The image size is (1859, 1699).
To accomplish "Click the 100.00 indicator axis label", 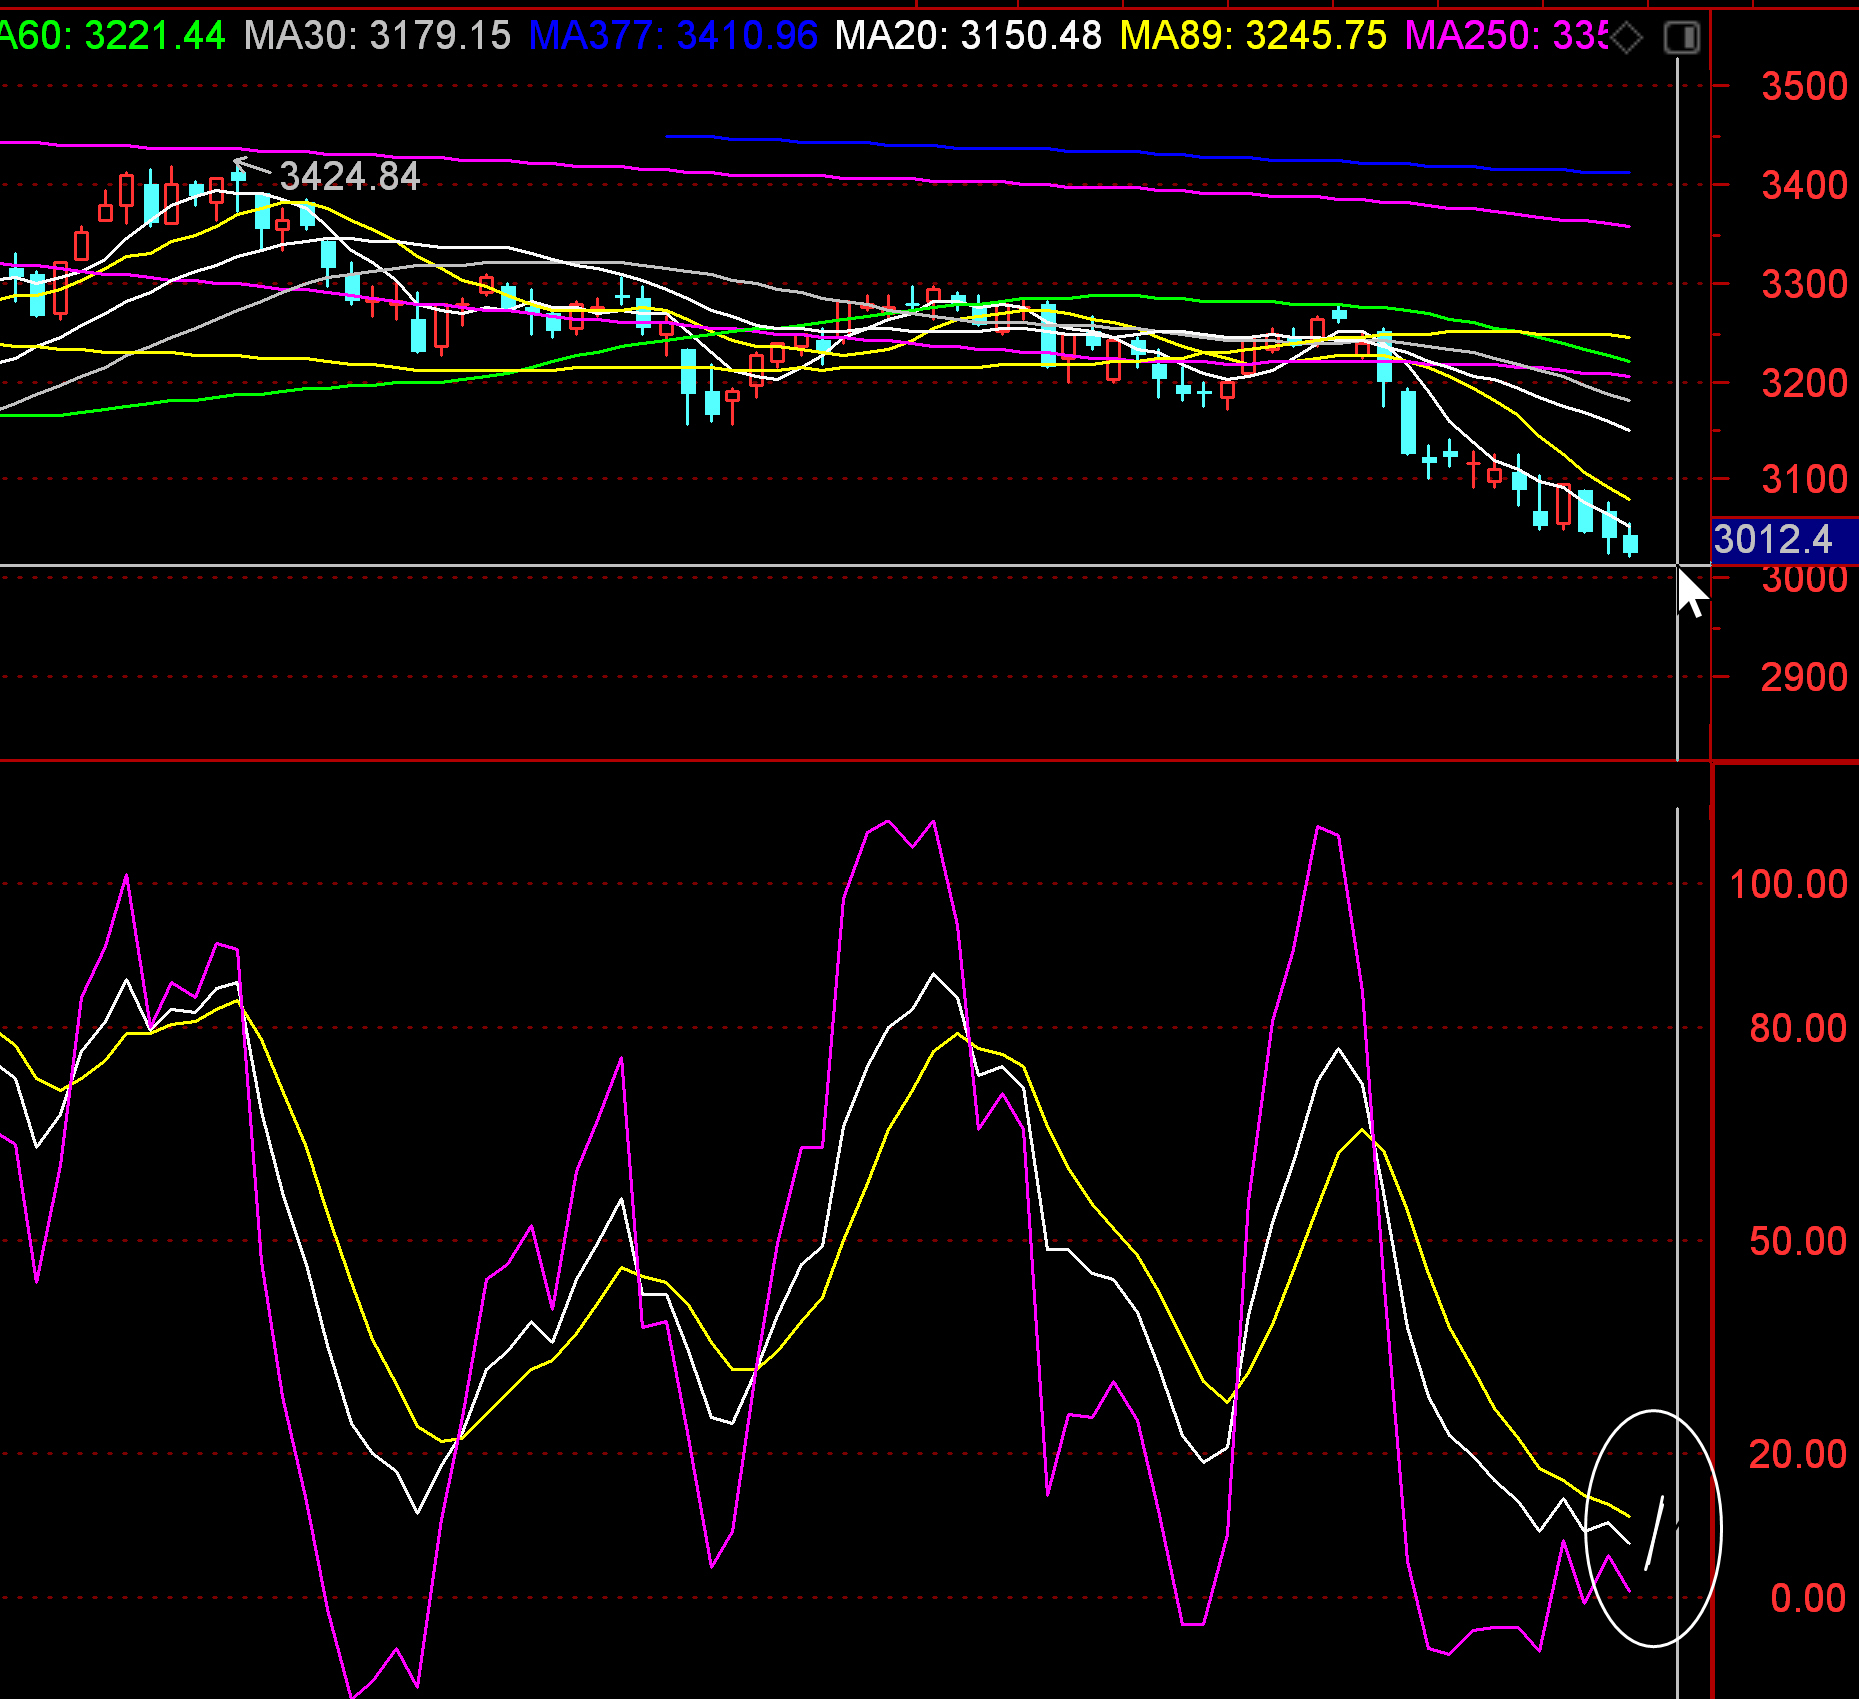I will pos(1788,884).
